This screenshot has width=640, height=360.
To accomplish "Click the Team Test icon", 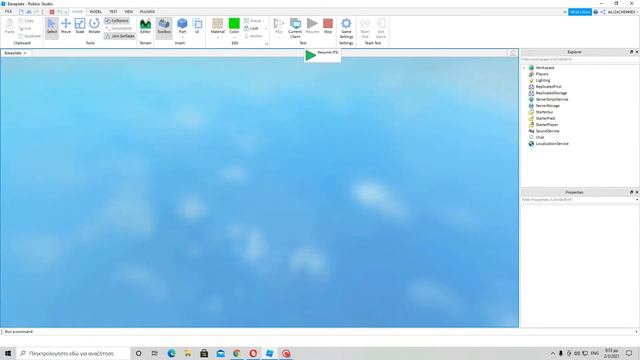I will pyautogui.click(x=365, y=28).
